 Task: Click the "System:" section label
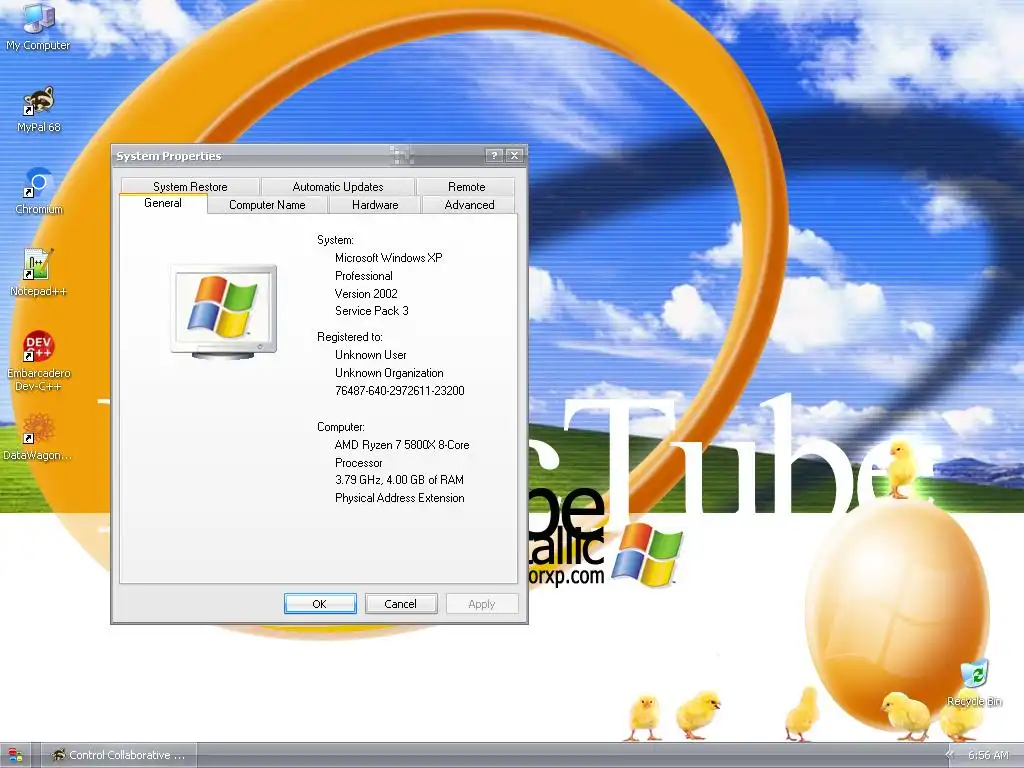point(335,240)
